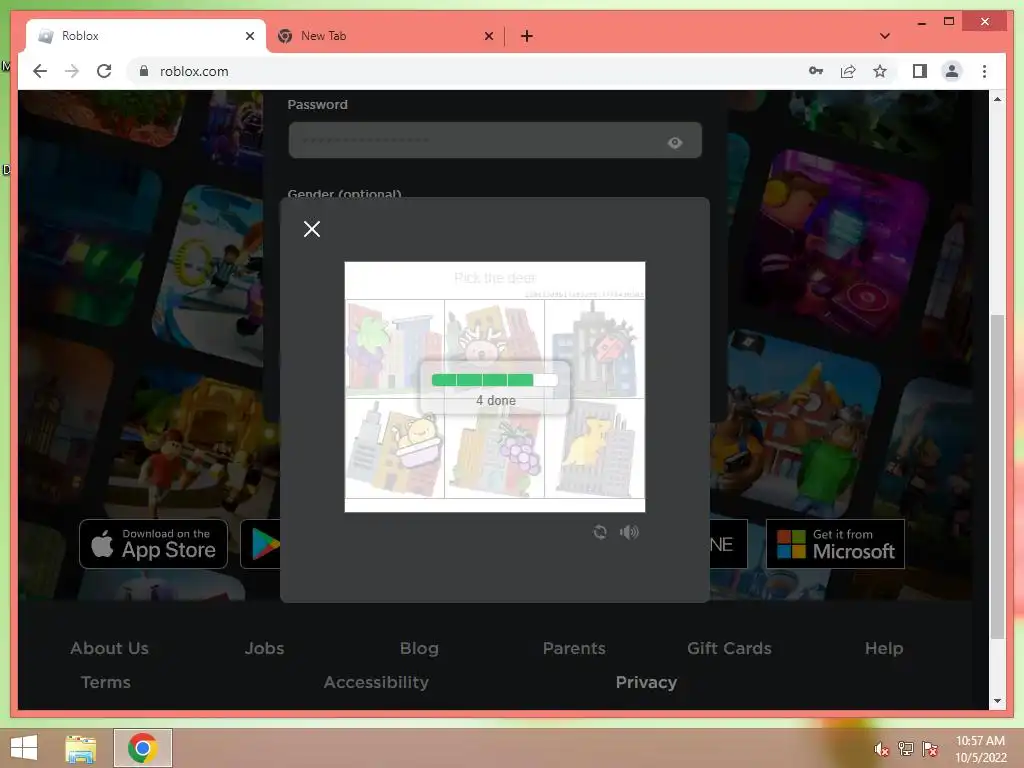Open the Chrome three-dot menu
Viewport: 1024px width, 768px height.
pyautogui.click(x=984, y=71)
